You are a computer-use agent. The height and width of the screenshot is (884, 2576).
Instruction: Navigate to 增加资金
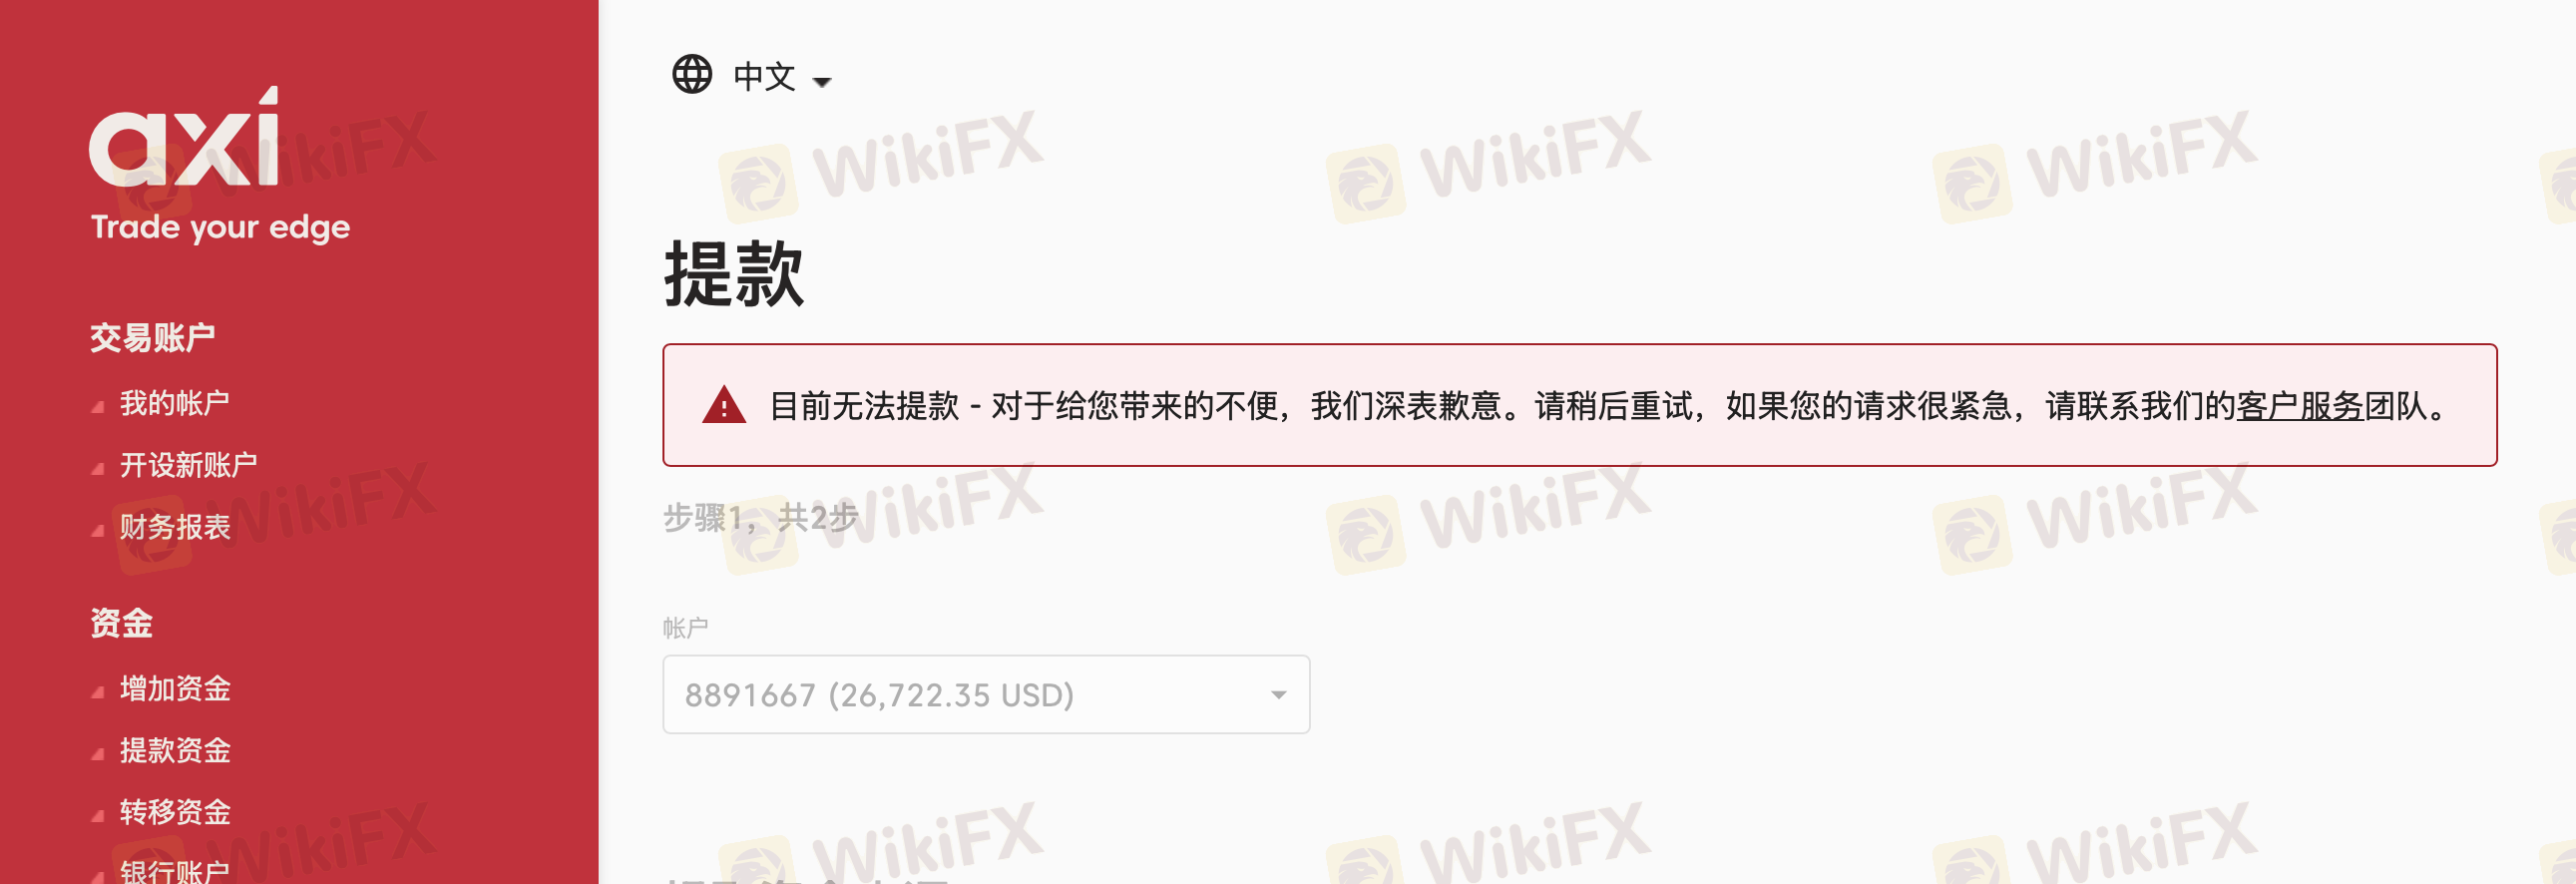(x=175, y=688)
